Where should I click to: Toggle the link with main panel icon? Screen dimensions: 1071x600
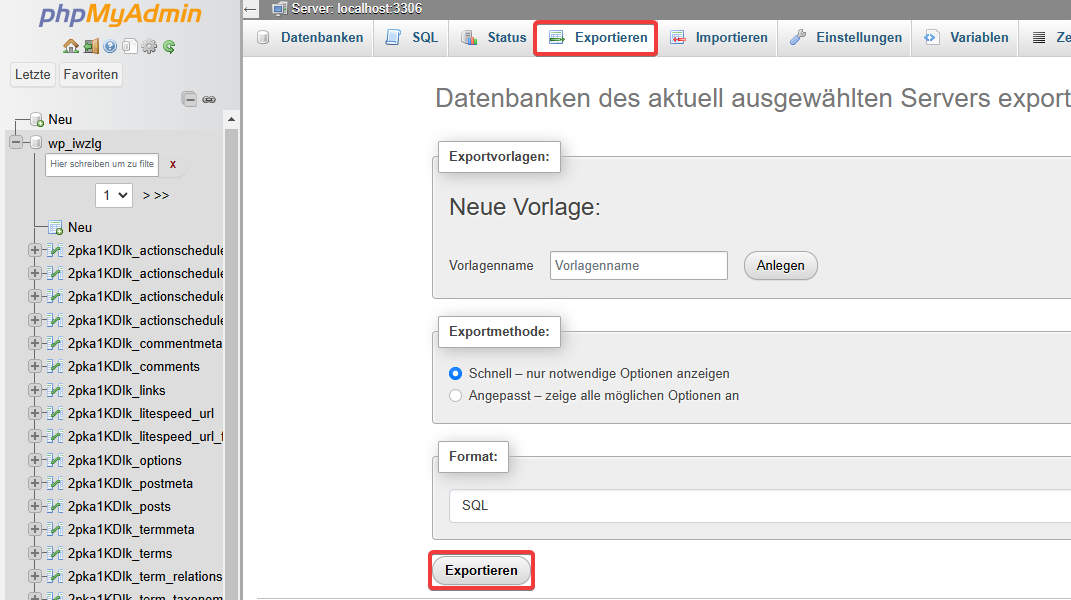pyautogui.click(x=209, y=100)
